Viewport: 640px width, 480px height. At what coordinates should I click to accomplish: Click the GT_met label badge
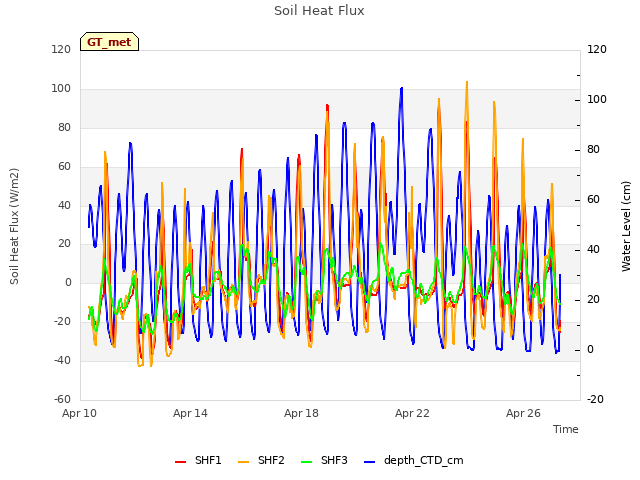click(x=109, y=42)
